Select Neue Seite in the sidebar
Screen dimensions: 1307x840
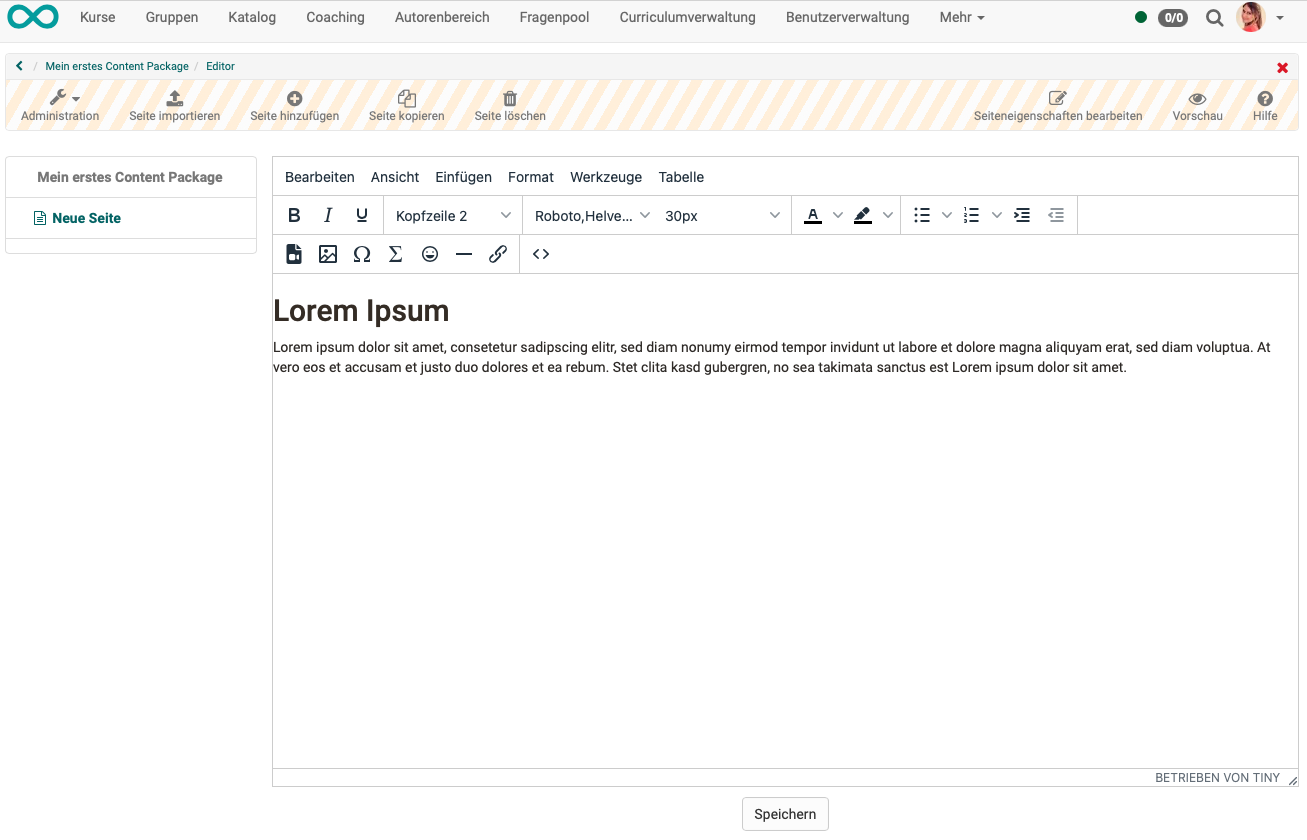(78, 217)
